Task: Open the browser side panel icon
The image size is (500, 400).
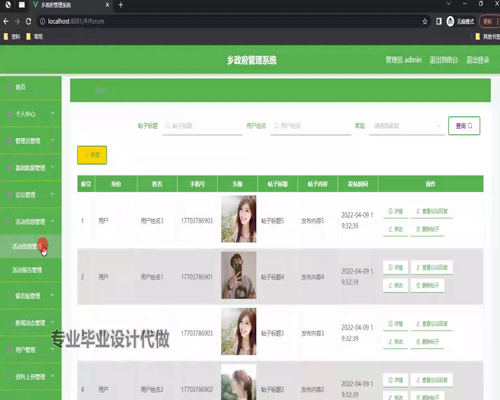Action: pos(439,21)
